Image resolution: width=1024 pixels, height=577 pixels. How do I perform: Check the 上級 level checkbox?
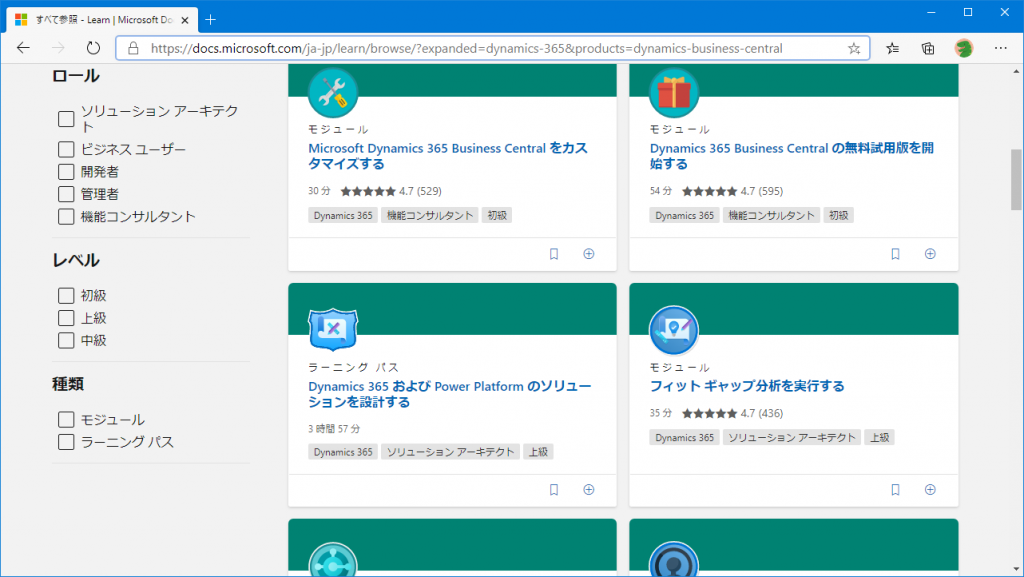(x=66, y=318)
